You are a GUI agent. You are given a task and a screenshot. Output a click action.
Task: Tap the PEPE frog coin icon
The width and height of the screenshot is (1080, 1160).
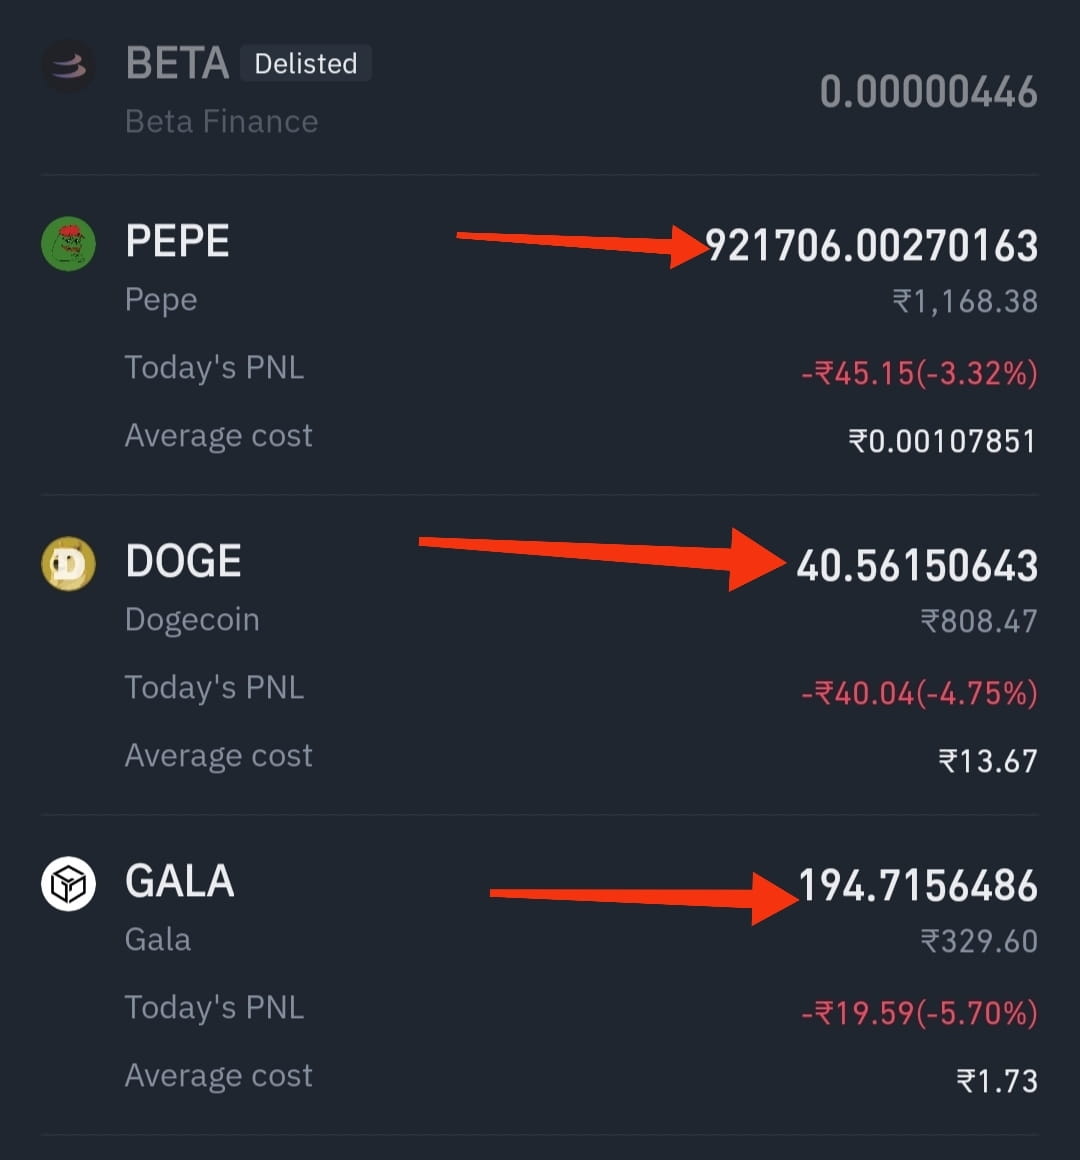pyautogui.click(x=68, y=243)
